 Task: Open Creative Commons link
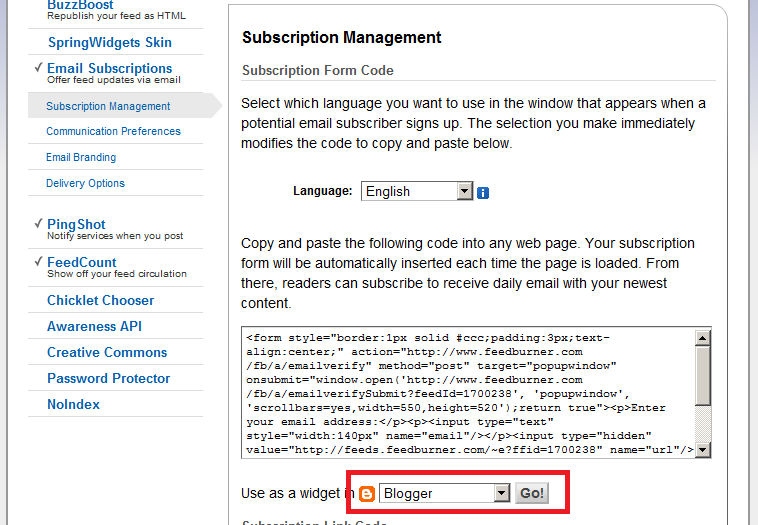point(107,352)
